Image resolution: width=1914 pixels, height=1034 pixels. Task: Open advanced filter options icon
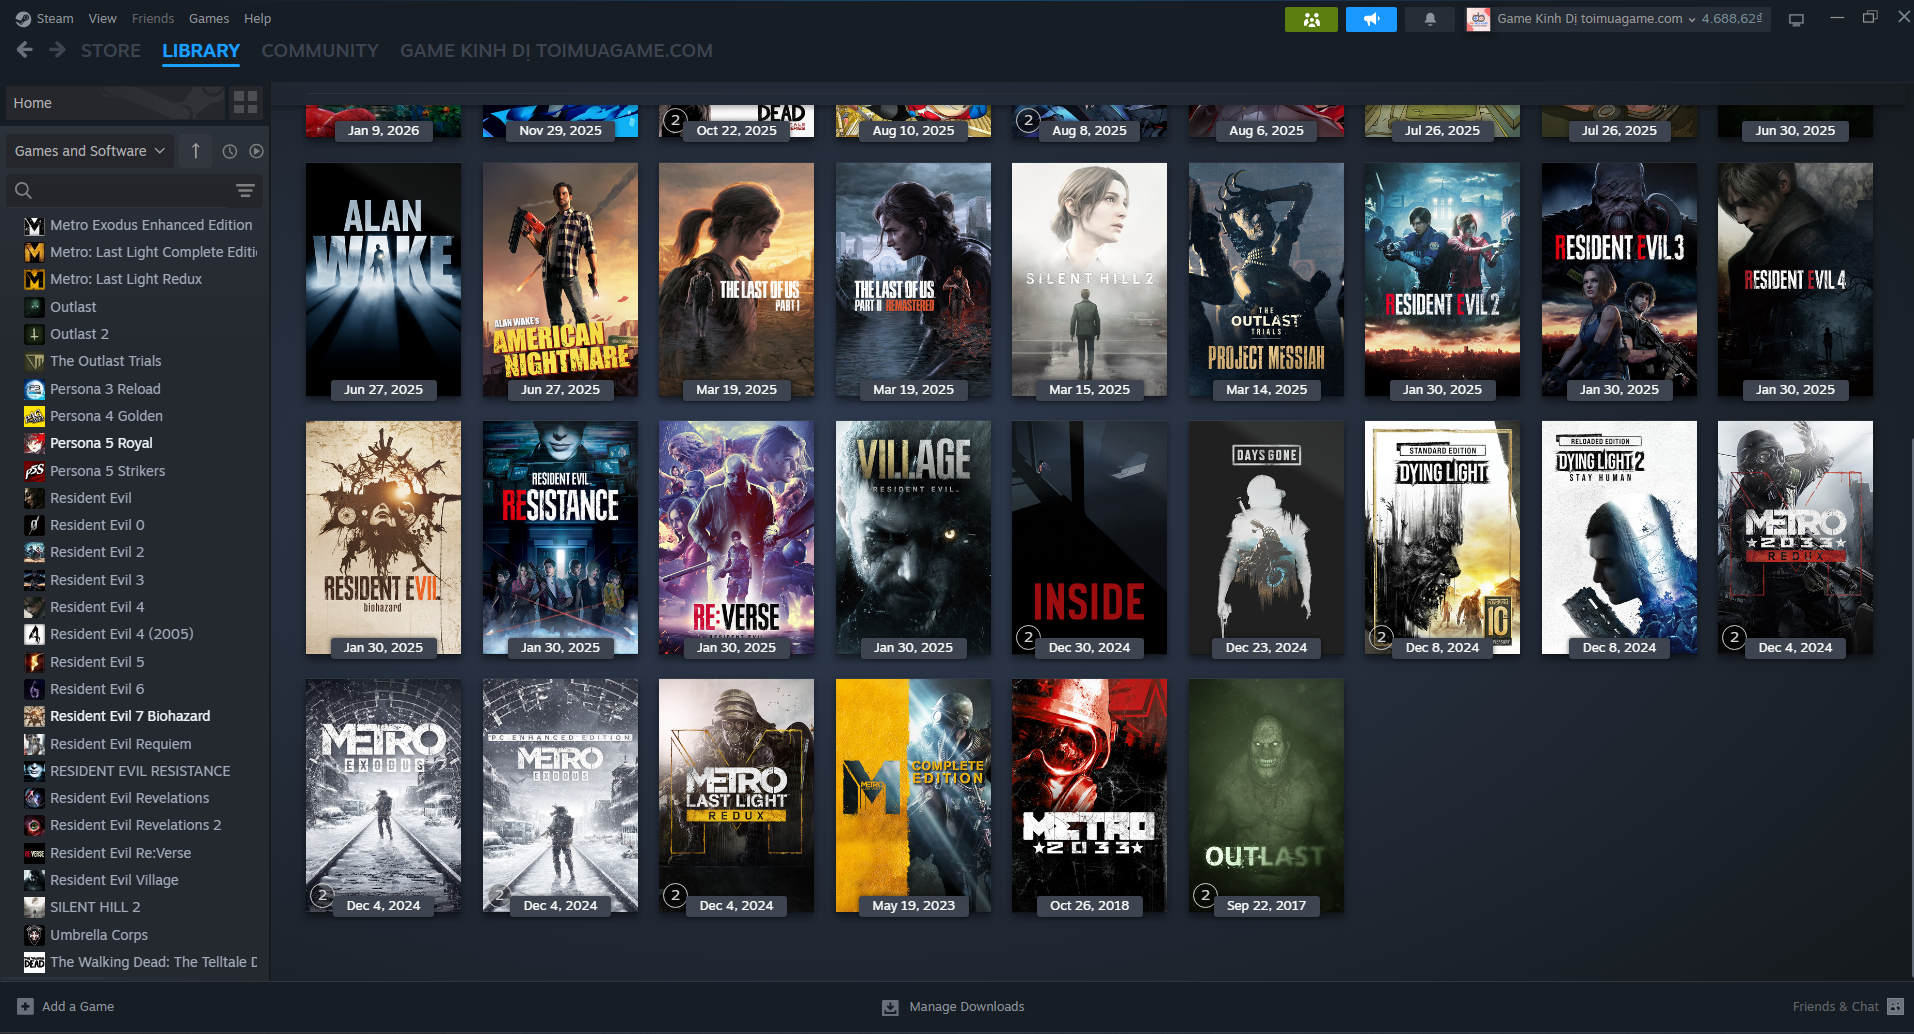[x=245, y=190]
